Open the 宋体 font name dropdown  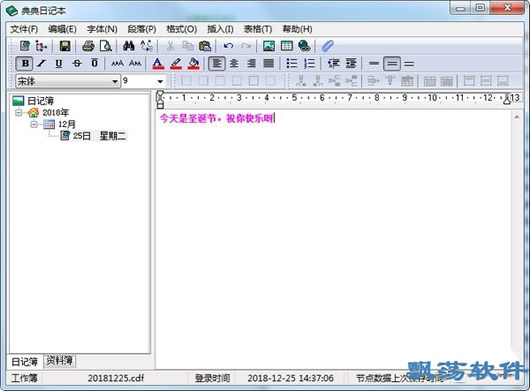115,81
